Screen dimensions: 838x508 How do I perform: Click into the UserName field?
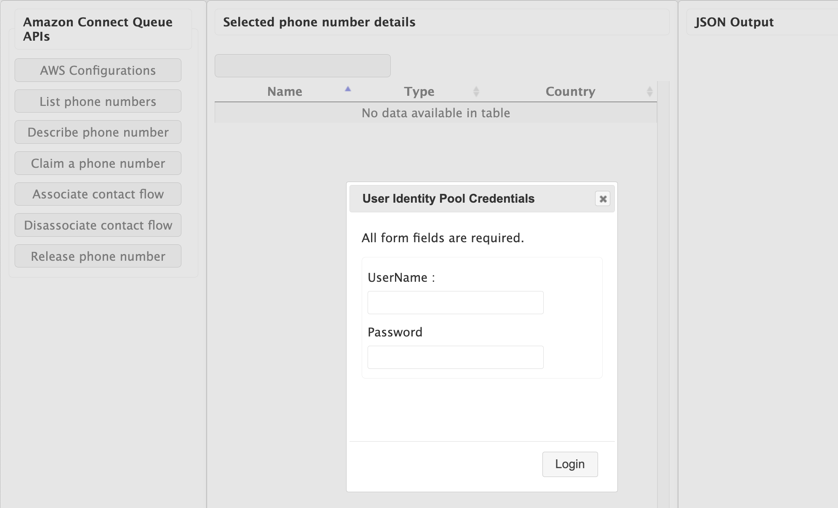pos(455,302)
